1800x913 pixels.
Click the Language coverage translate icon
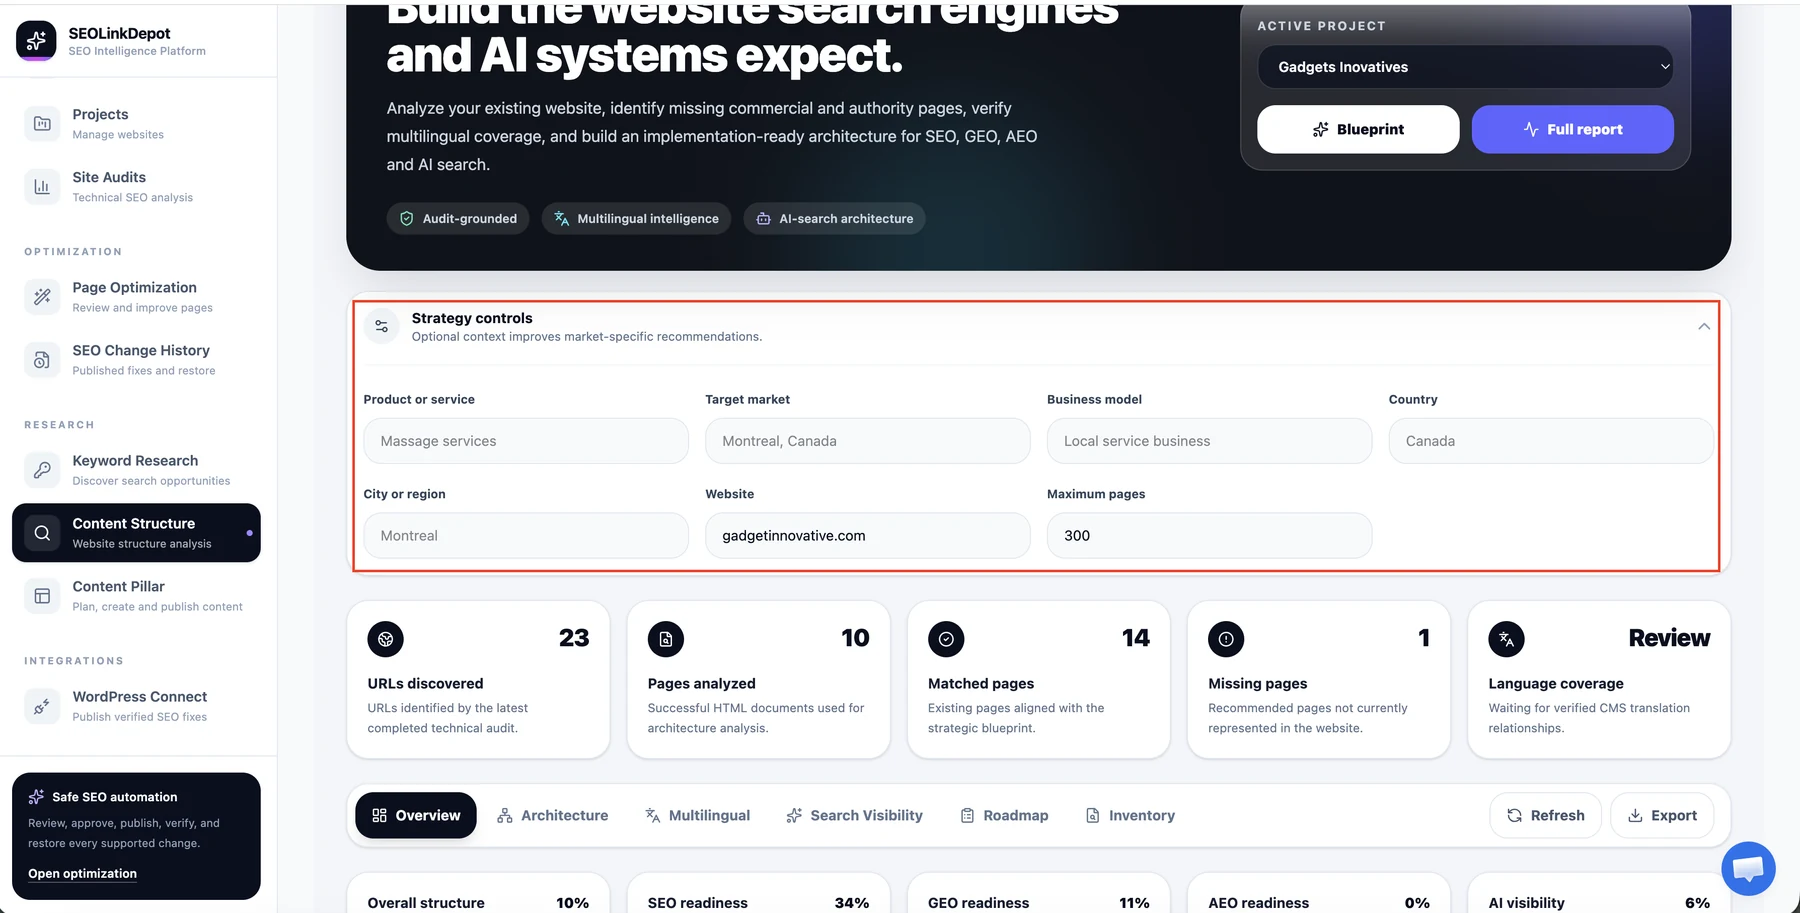pyautogui.click(x=1506, y=639)
